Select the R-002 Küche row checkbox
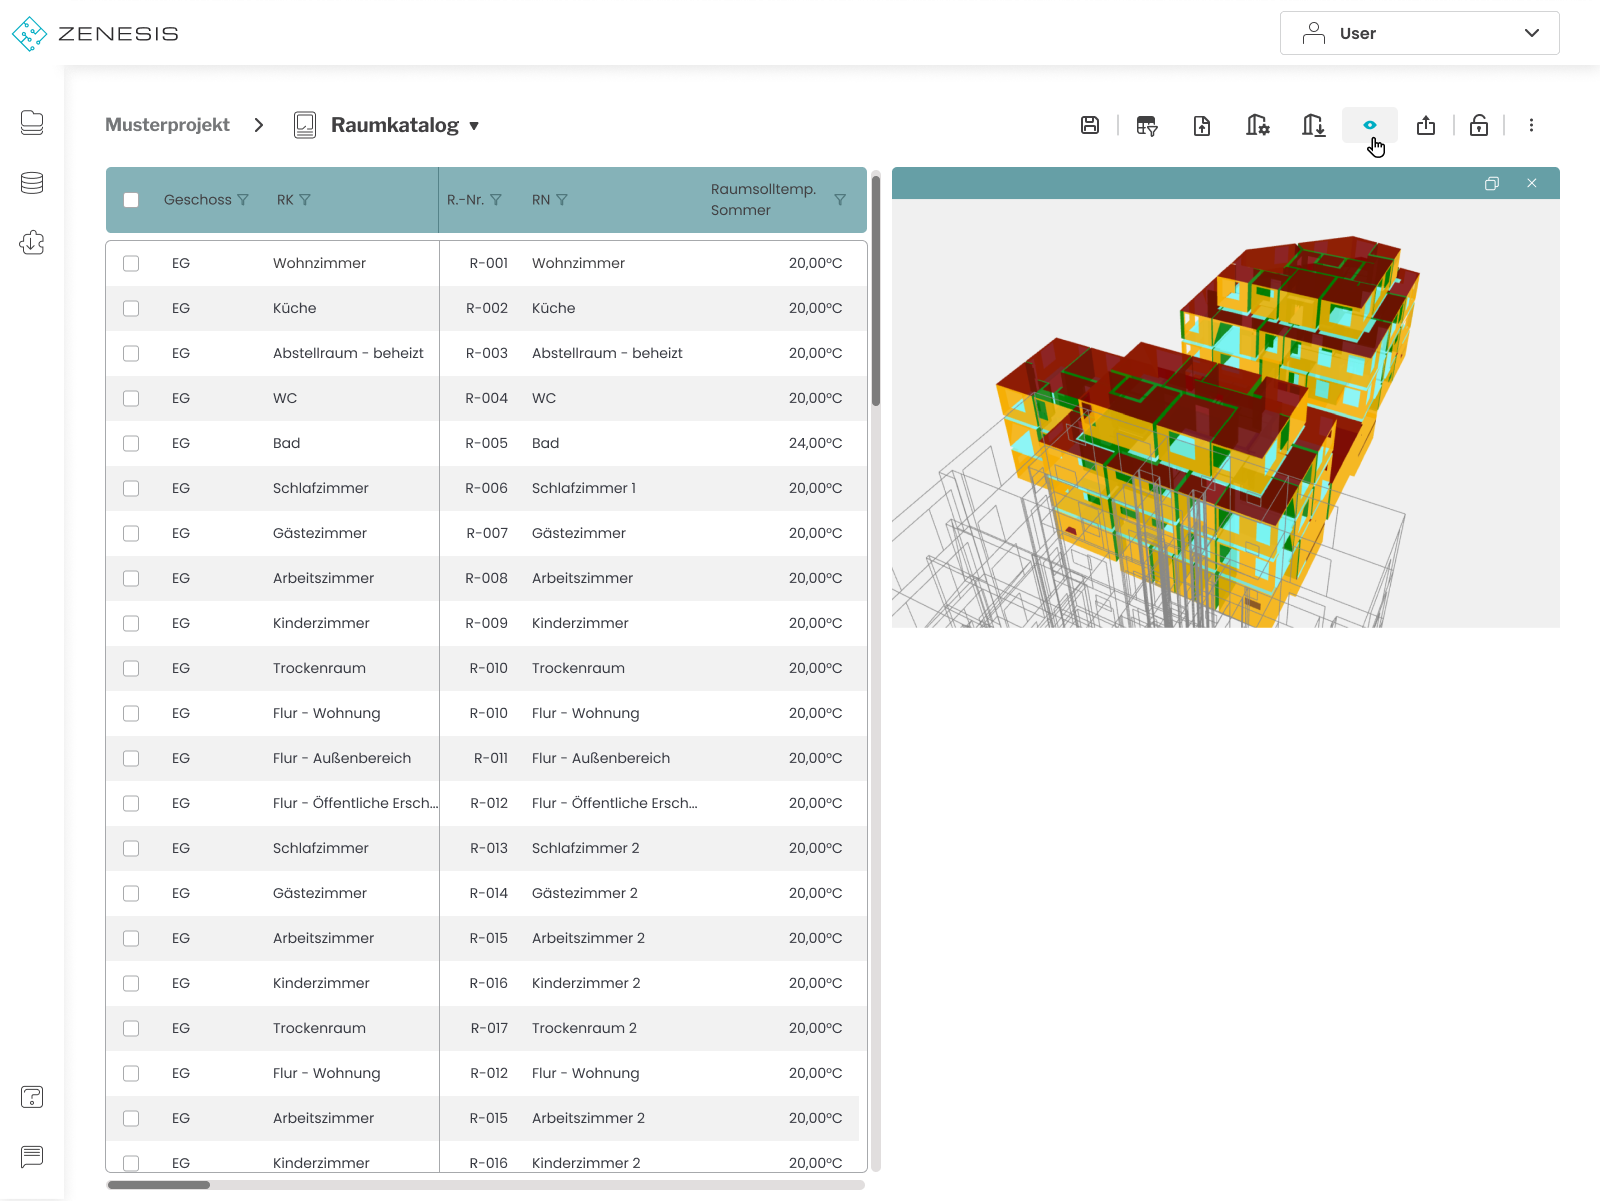This screenshot has width=1600, height=1201. (x=131, y=308)
